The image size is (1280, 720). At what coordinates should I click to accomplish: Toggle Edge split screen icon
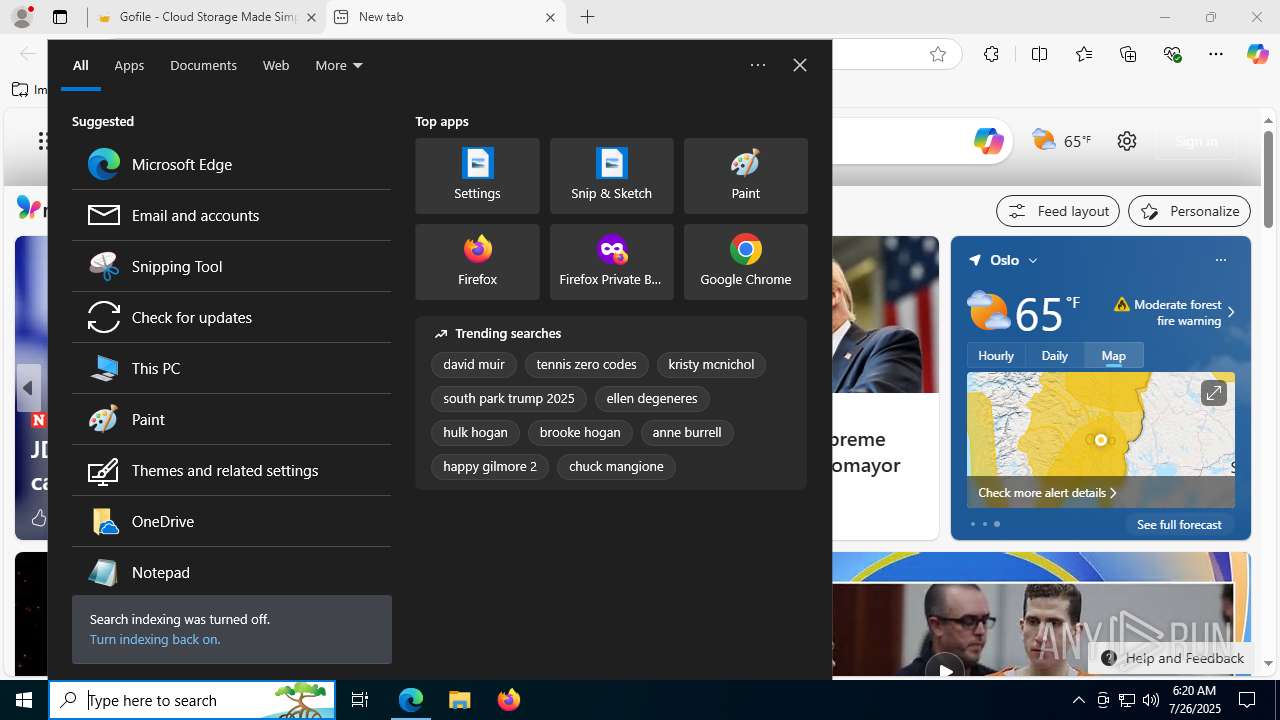1039,54
